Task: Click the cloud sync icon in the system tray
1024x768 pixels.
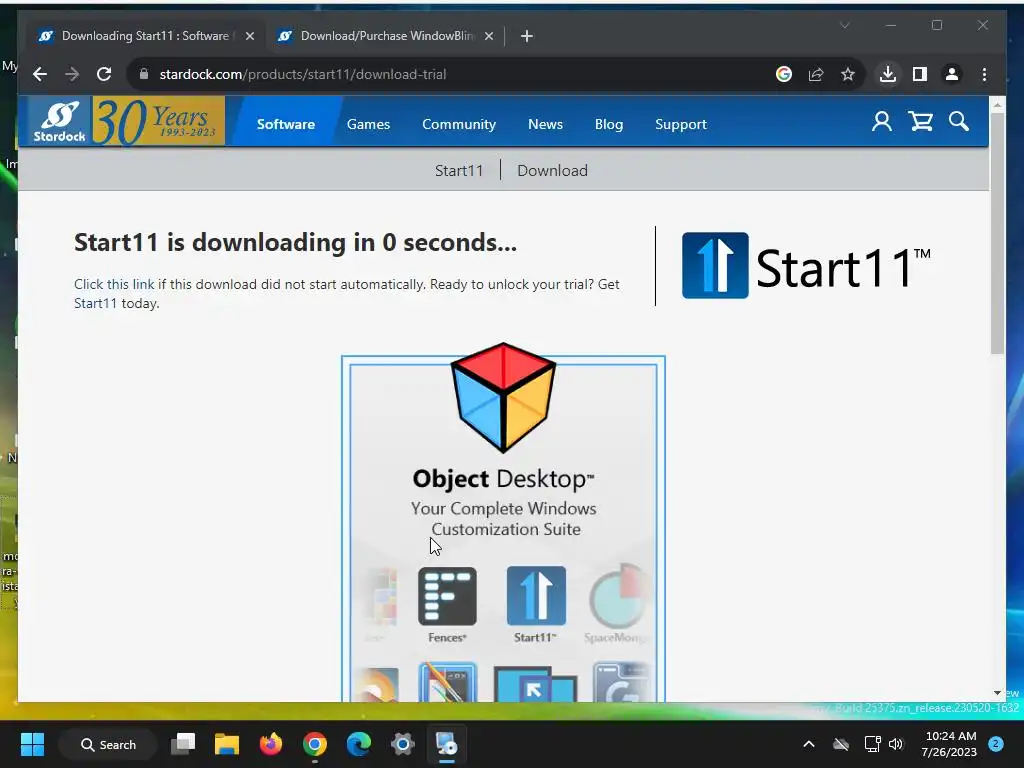Action: click(841, 744)
